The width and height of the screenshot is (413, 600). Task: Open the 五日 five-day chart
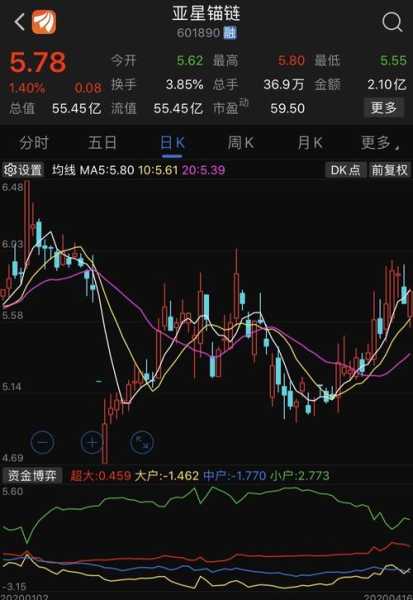pos(103,143)
